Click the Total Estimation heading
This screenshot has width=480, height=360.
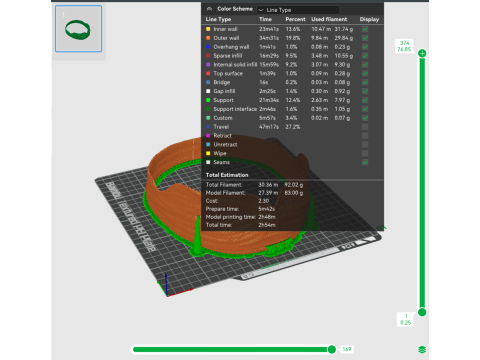pyautogui.click(x=227, y=175)
